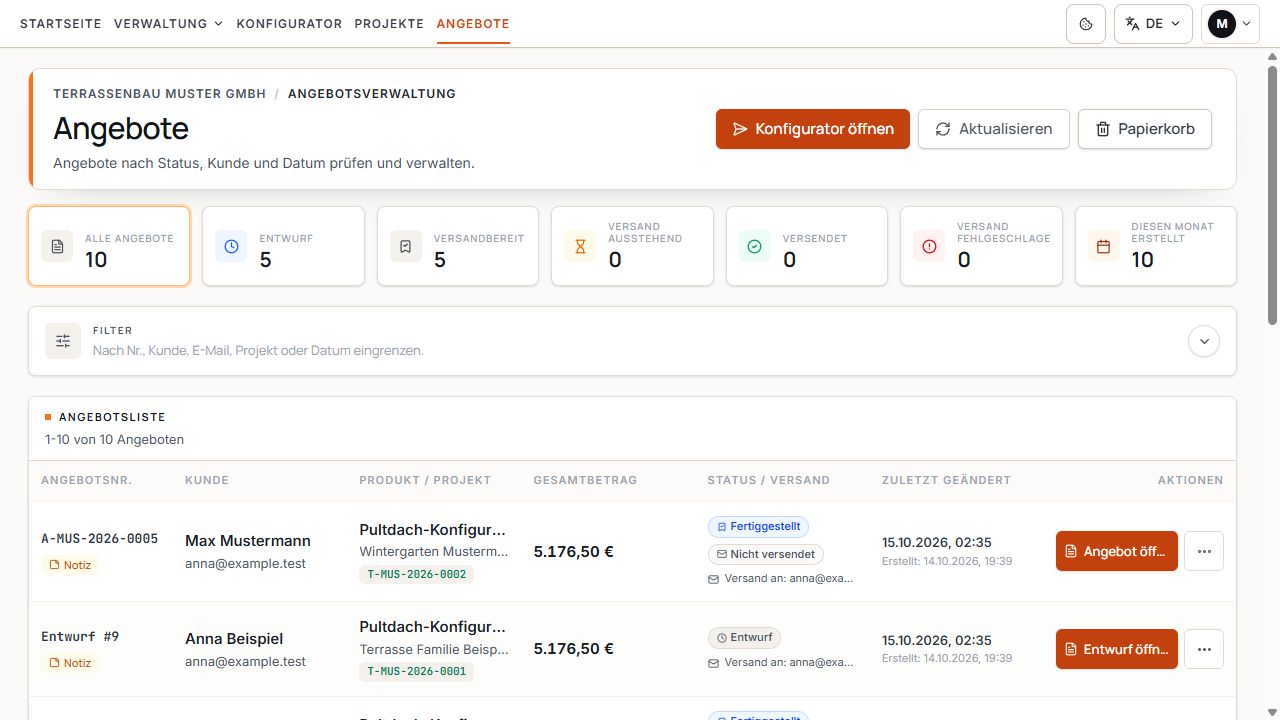Filter by Versandbereit card icon
1280x720 pixels.
[x=406, y=246]
